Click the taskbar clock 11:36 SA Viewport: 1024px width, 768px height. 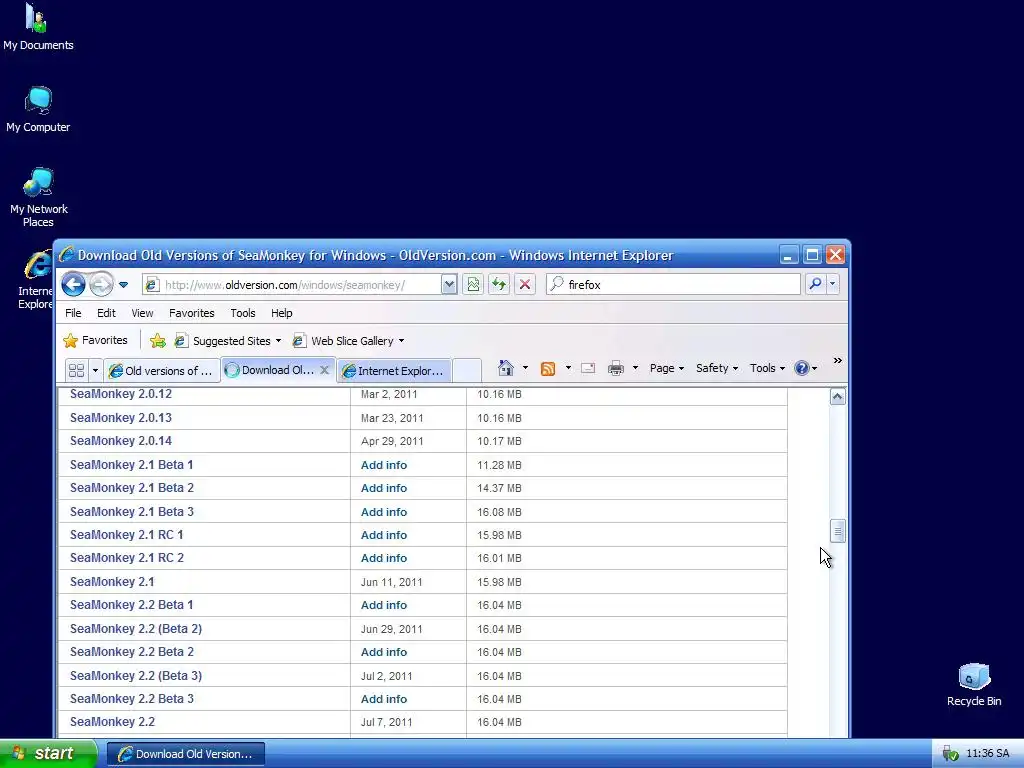click(x=987, y=754)
